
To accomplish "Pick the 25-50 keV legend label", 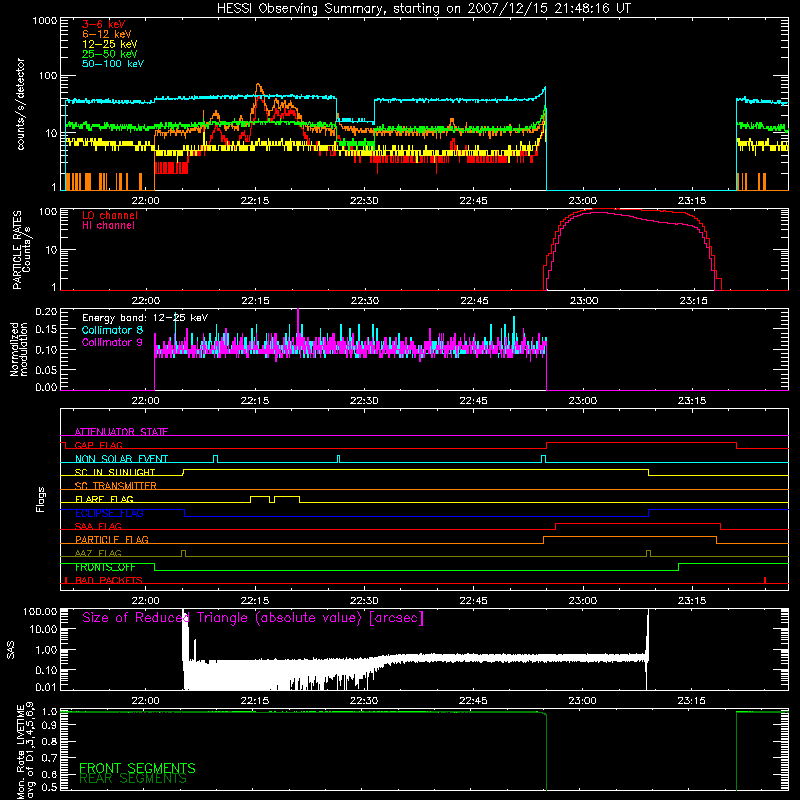I will pyautogui.click(x=109, y=54).
